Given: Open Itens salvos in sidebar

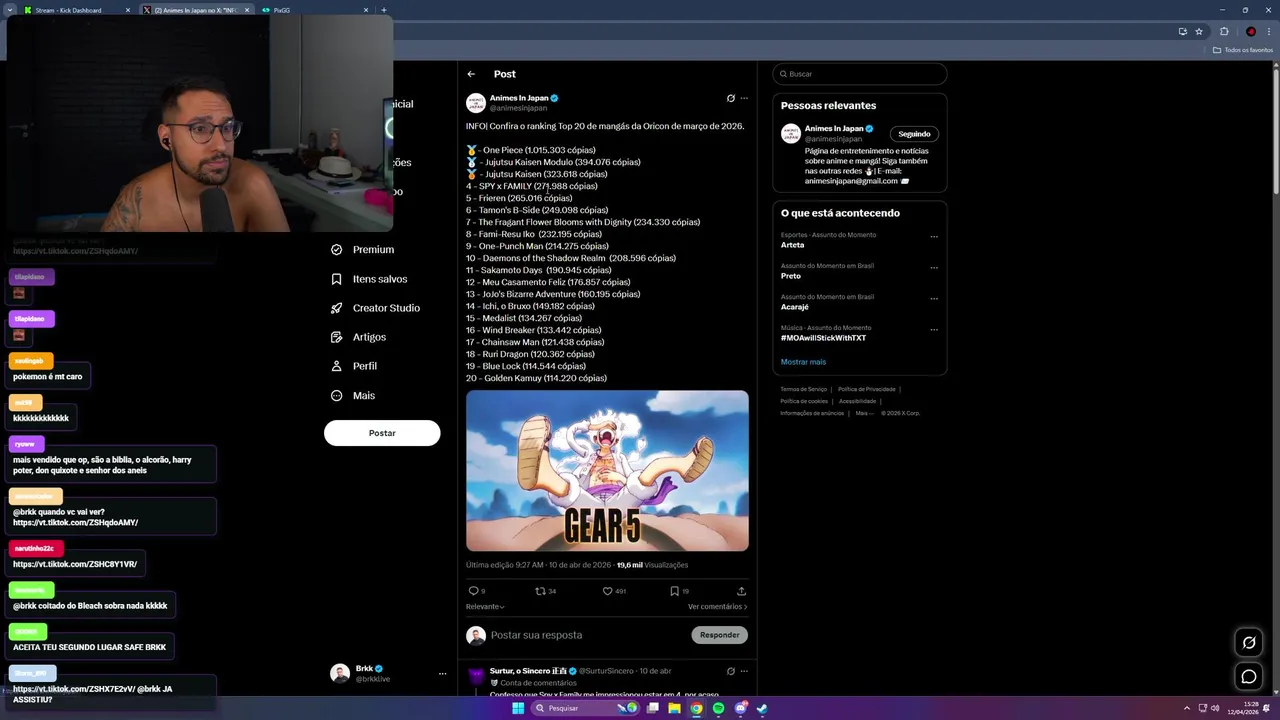Looking at the screenshot, I should pos(369,279).
